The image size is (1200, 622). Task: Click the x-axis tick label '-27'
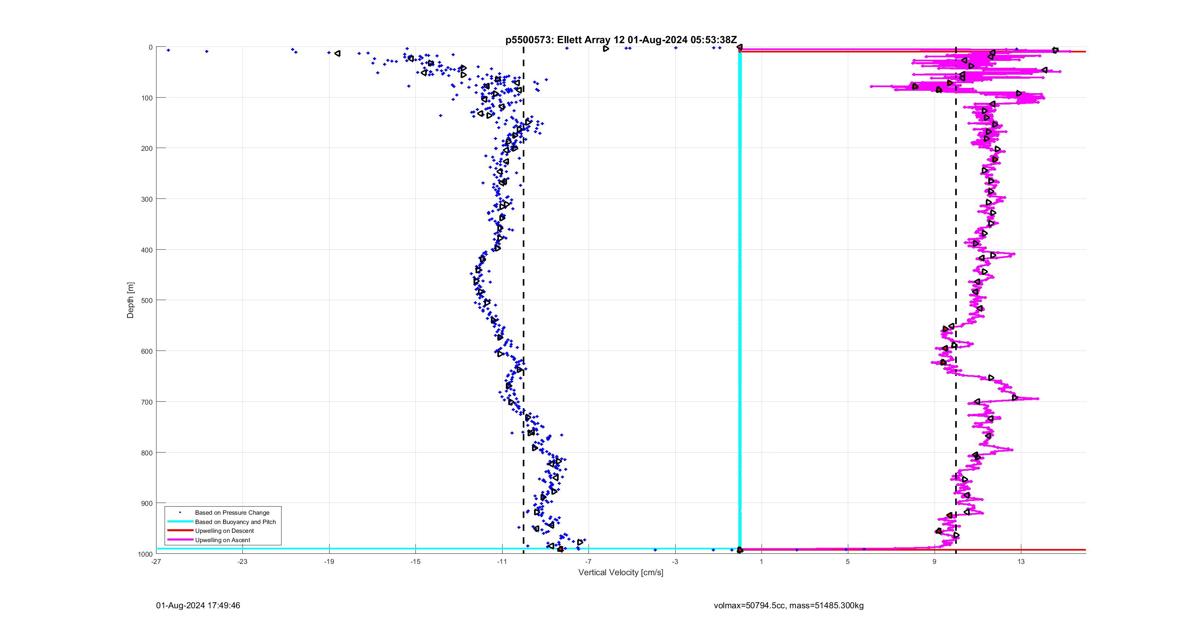(156, 561)
